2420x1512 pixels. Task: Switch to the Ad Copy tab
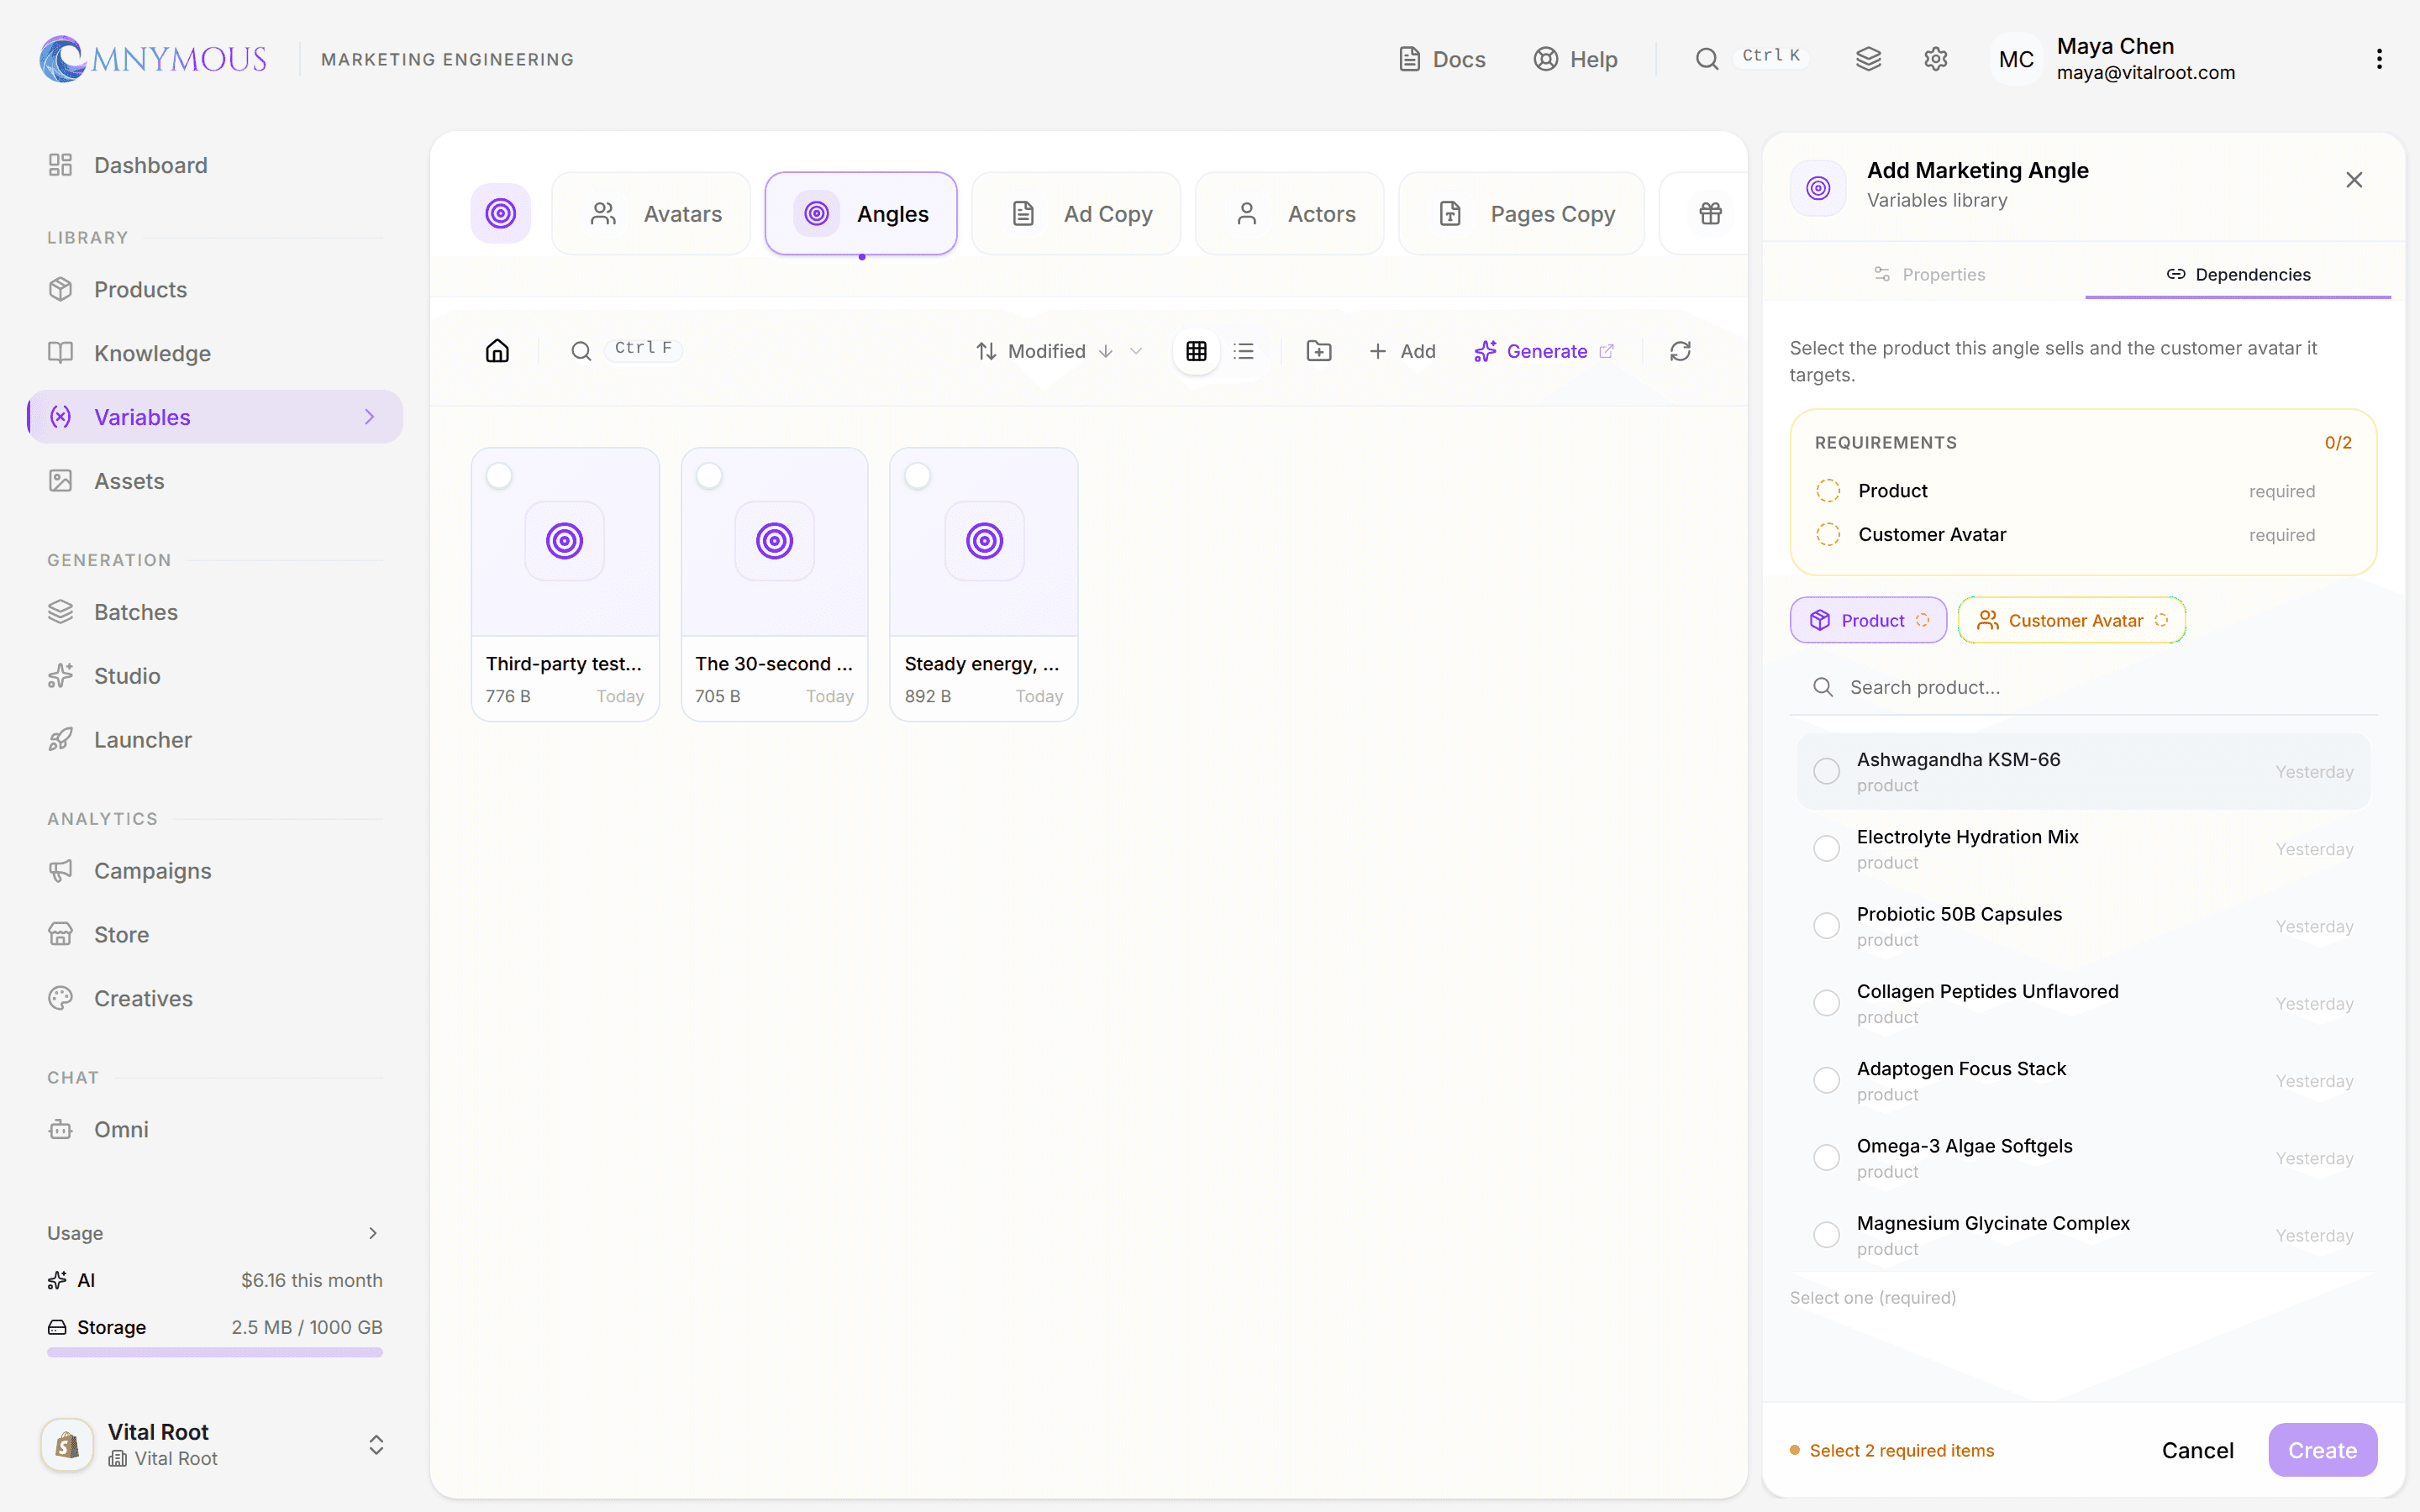point(1076,213)
